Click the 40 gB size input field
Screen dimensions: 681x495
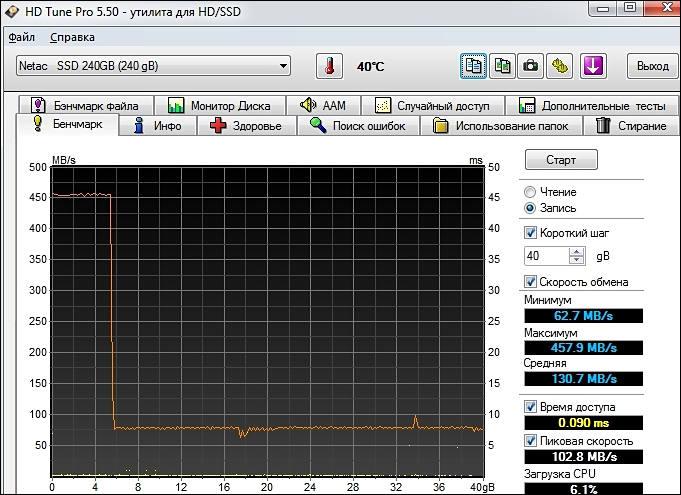point(546,256)
